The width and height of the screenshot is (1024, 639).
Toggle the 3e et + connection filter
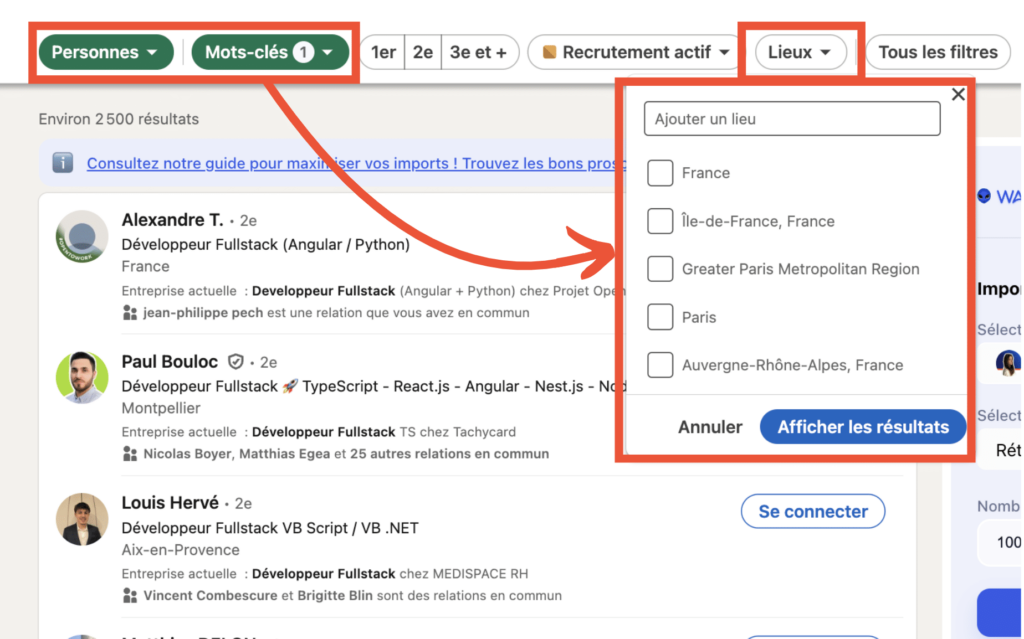479,52
